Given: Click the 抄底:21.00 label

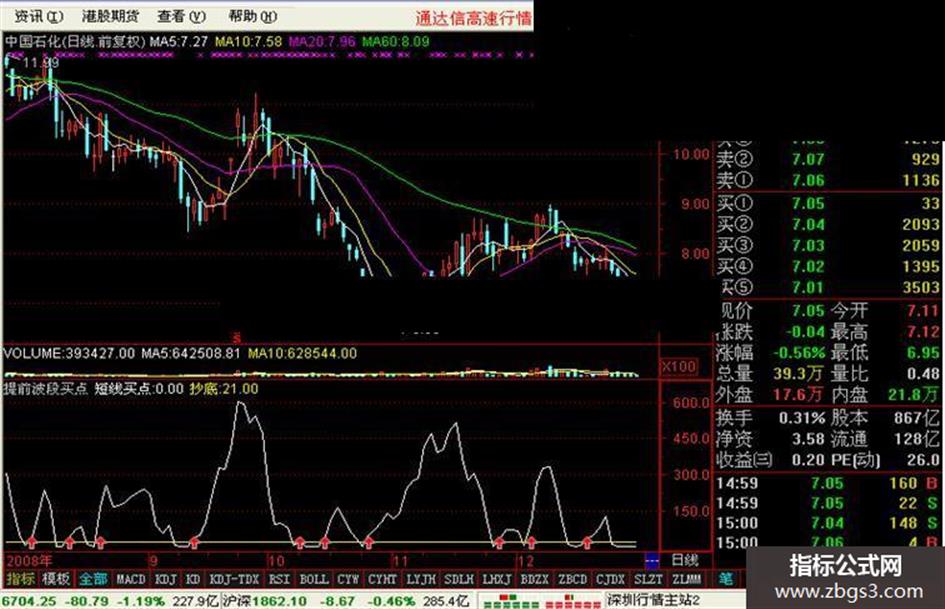Looking at the screenshot, I should 224,389.
